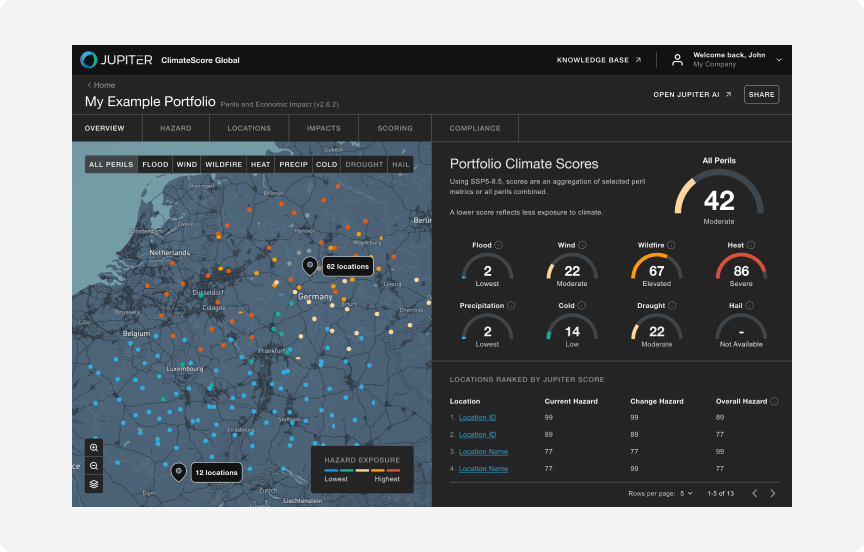Viewport: 864px width, 552px height.
Task: Show info for the Hail score
Action: tap(749, 306)
